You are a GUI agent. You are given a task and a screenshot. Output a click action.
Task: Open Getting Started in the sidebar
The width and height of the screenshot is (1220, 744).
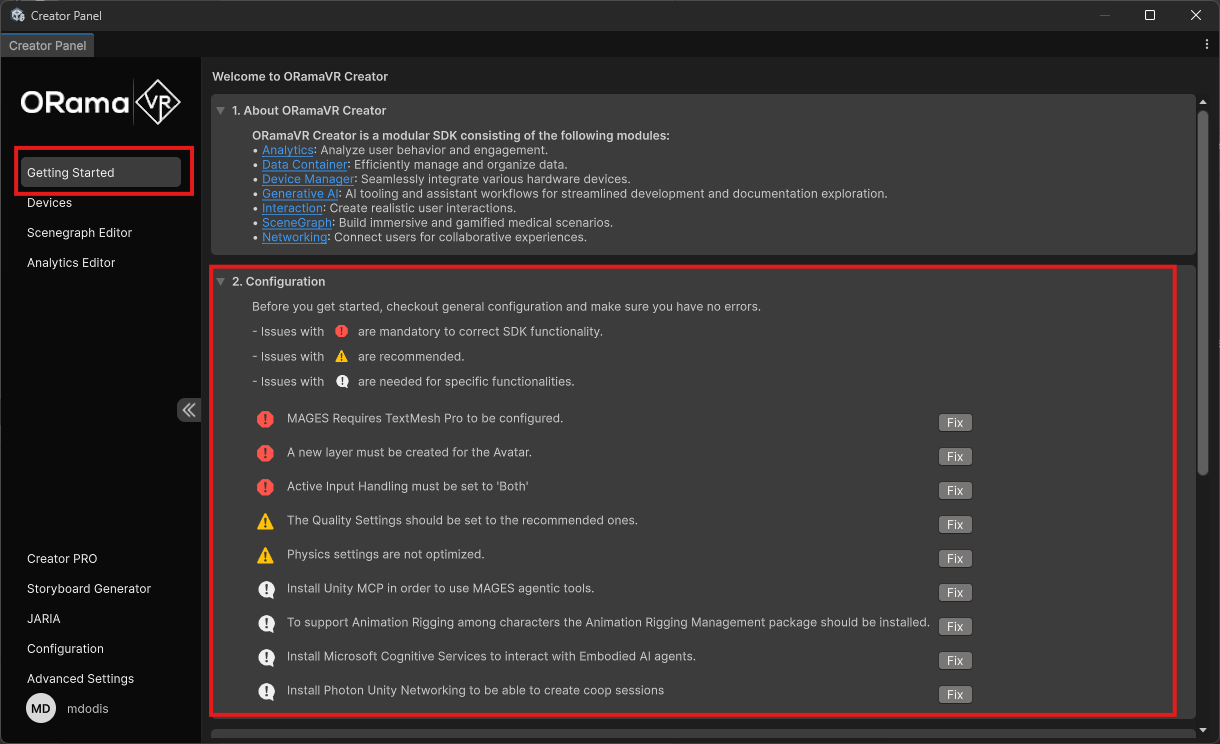click(x=100, y=172)
